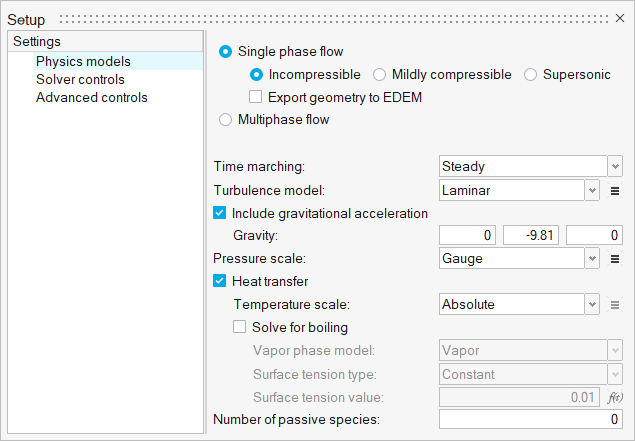This screenshot has height=441, width=635.
Task: Choose Mildly compressible flow option
Action: 380,75
